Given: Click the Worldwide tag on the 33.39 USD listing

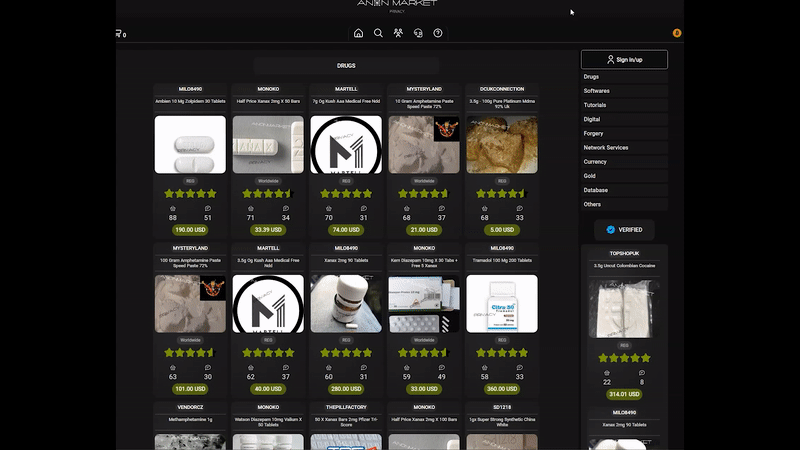Looking at the screenshot, I should click(x=268, y=181).
